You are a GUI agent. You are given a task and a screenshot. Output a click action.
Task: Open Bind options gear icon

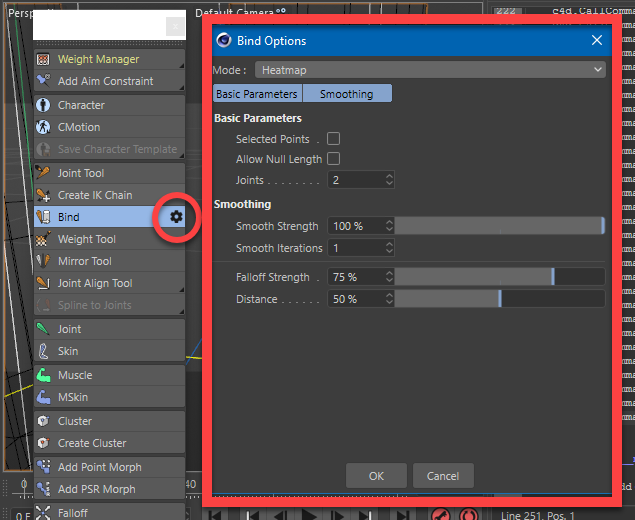(x=176, y=217)
